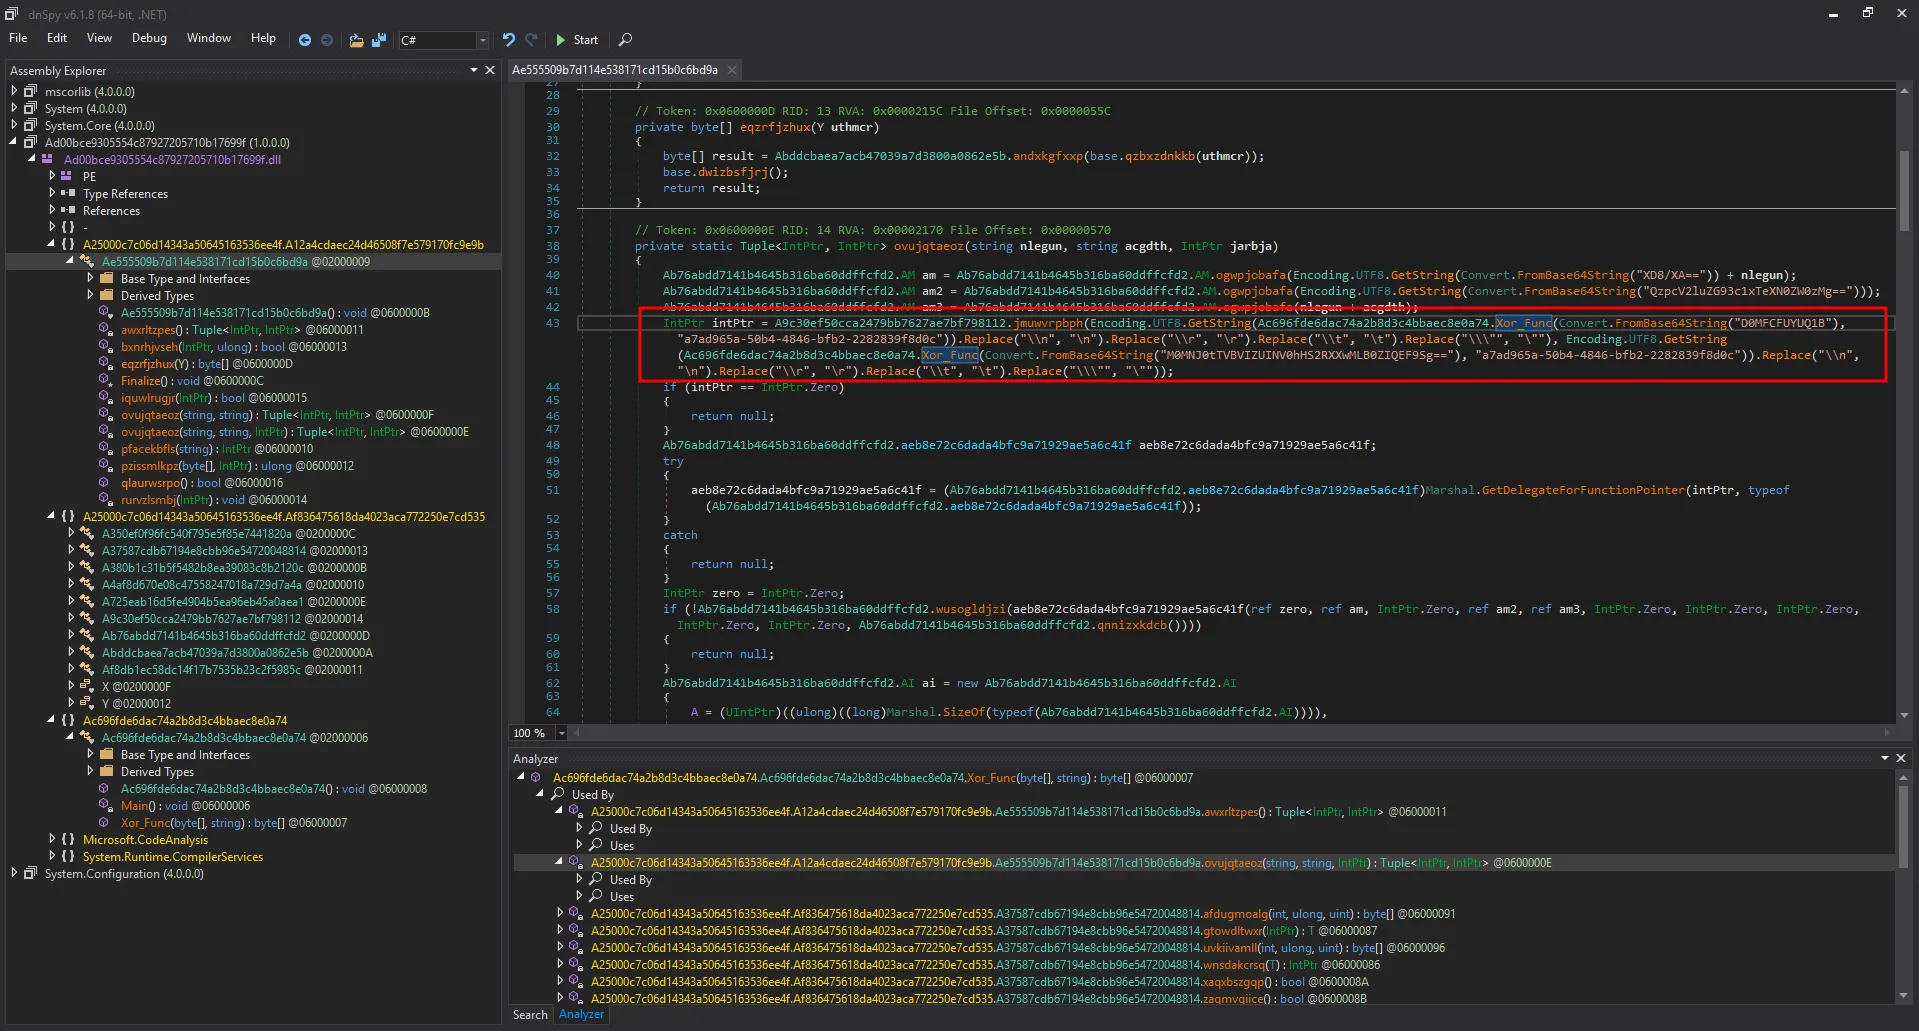
Task: Click the Open file folder icon
Action: [356, 40]
